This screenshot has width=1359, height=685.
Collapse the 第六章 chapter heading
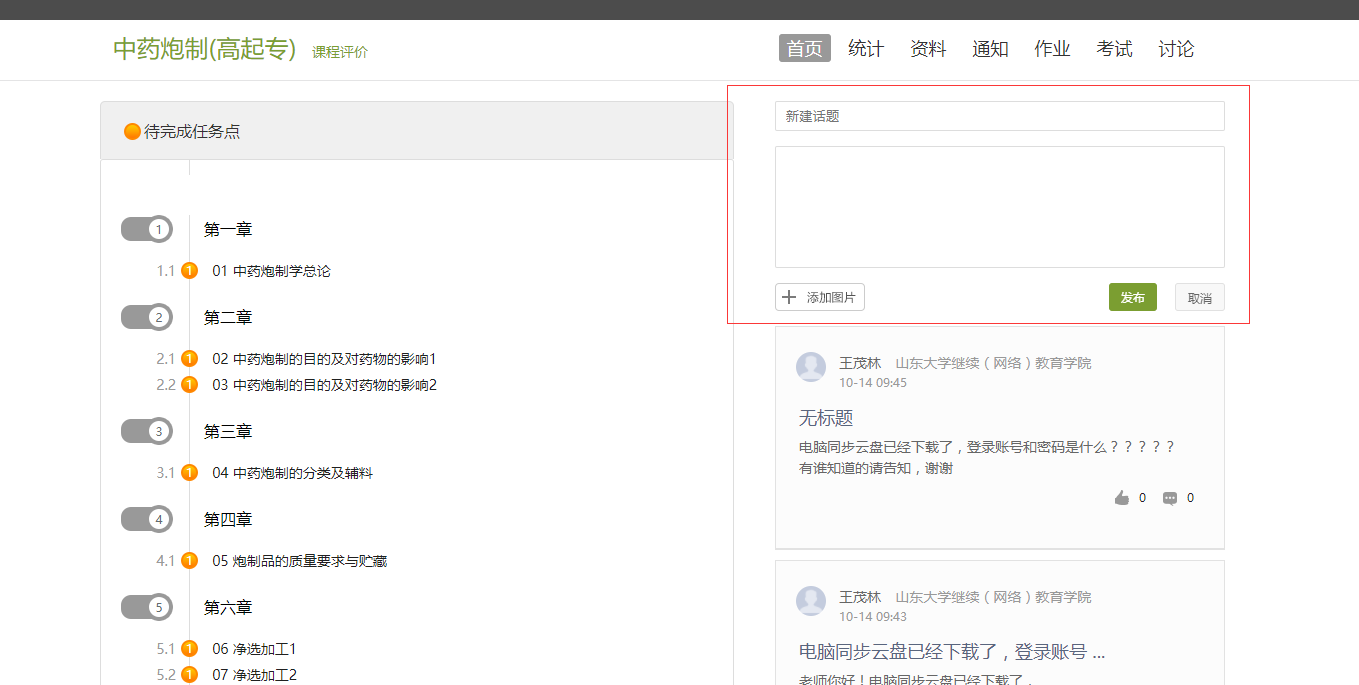228,608
